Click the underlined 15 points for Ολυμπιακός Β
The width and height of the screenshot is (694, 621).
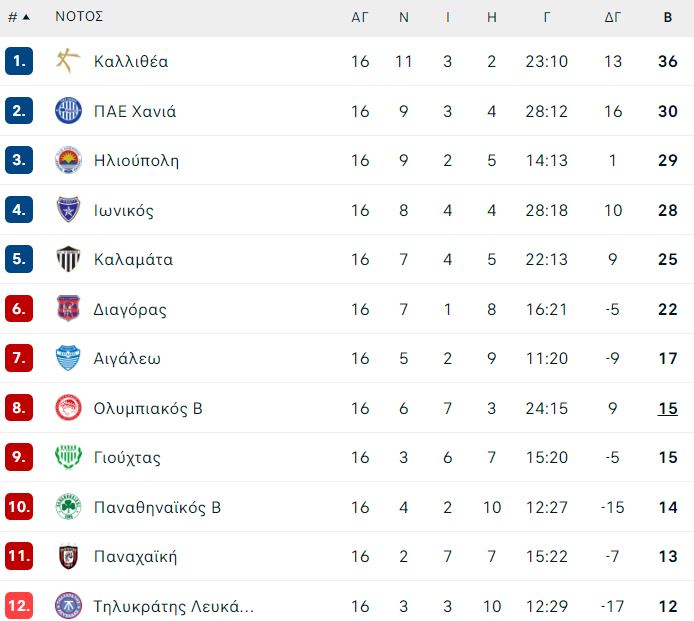(x=667, y=408)
